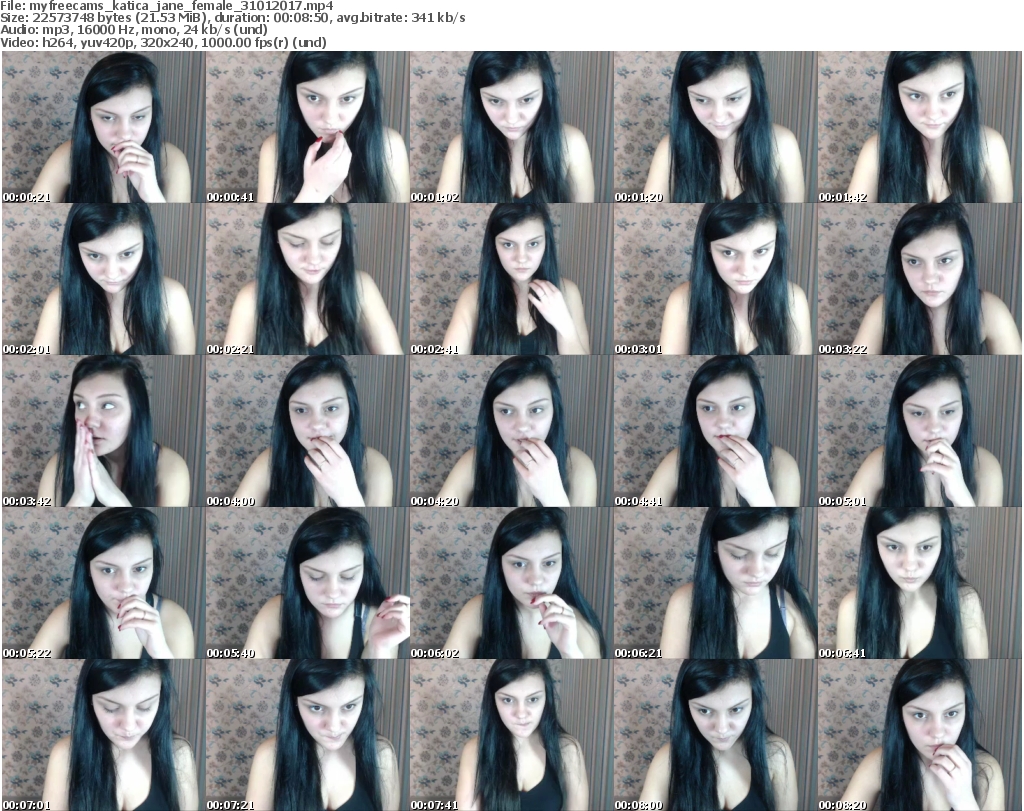Viewport: 1024px width, 811px height.
Task: Select the last thumbnail, 00:08:20
Action: click(919, 735)
